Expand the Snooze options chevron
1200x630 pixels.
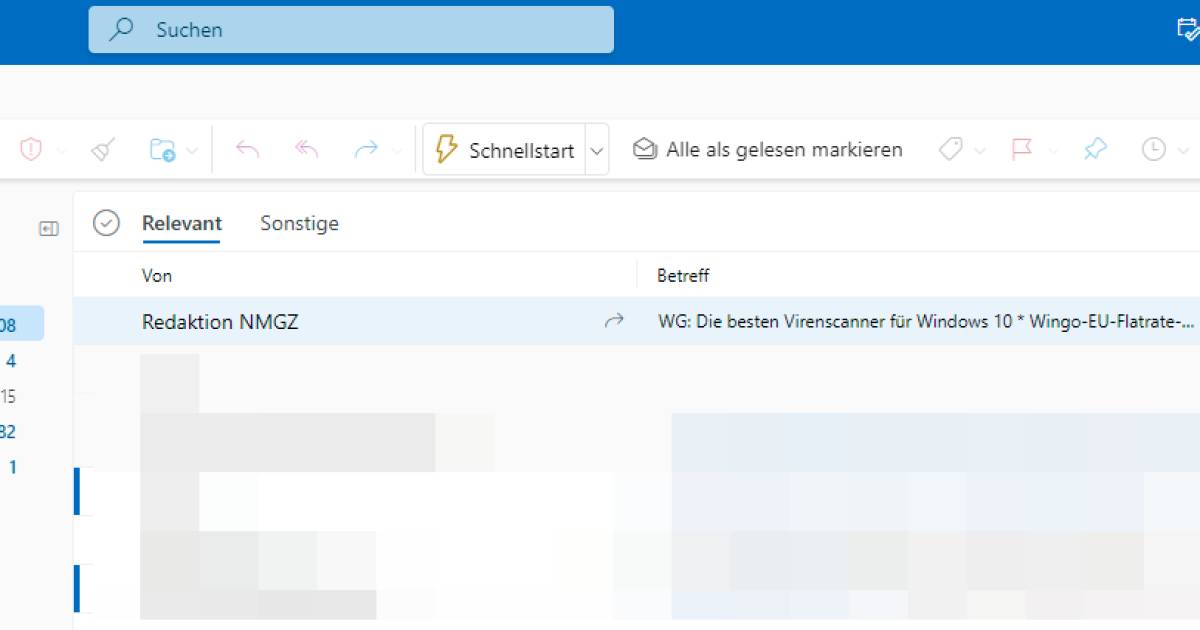pos(1181,149)
